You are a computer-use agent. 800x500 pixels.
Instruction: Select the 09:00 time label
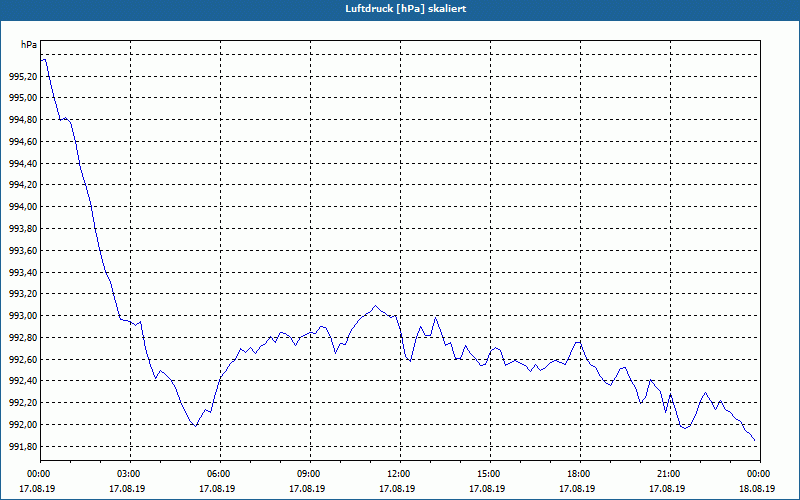(x=310, y=474)
